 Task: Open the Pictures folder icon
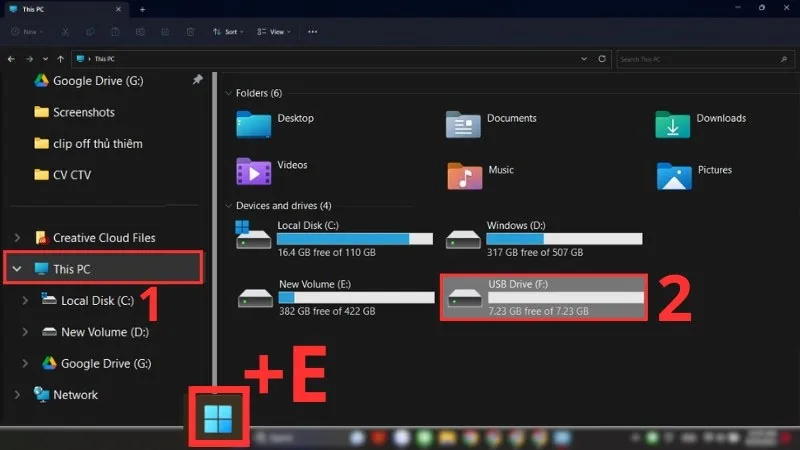pyautogui.click(x=674, y=176)
